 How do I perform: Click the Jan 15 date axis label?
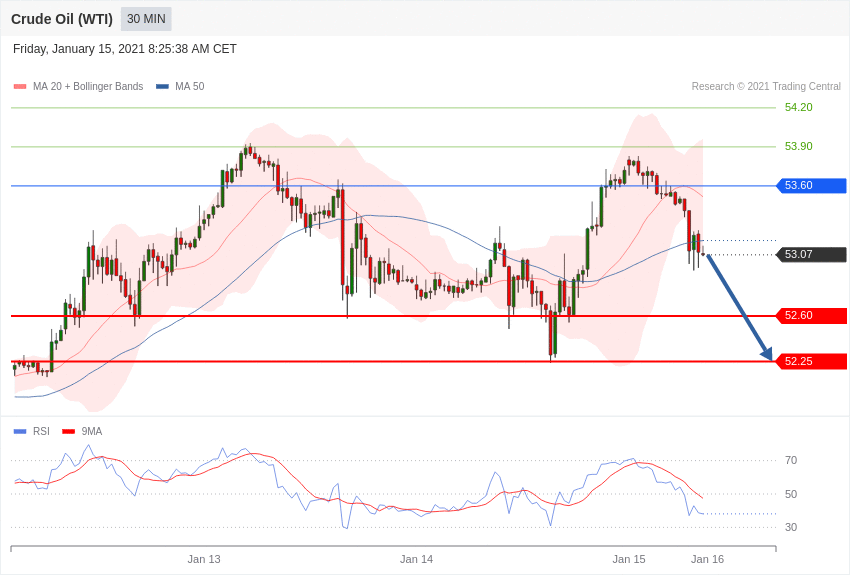point(629,559)
